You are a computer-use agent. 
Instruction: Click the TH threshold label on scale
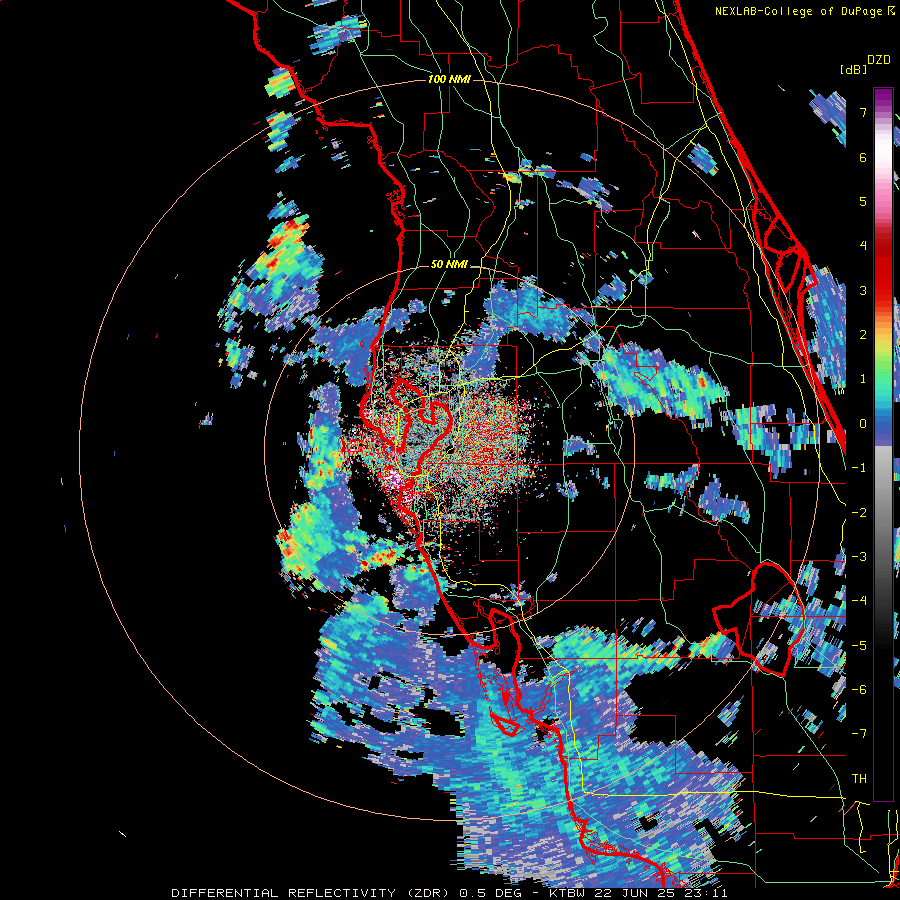(859, 779)
